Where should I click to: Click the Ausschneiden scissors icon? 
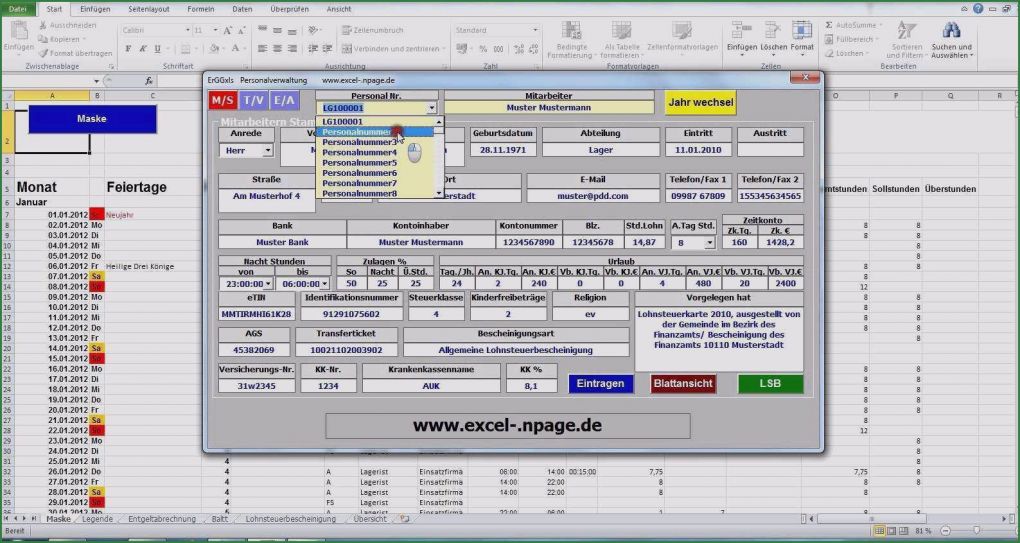44,25
